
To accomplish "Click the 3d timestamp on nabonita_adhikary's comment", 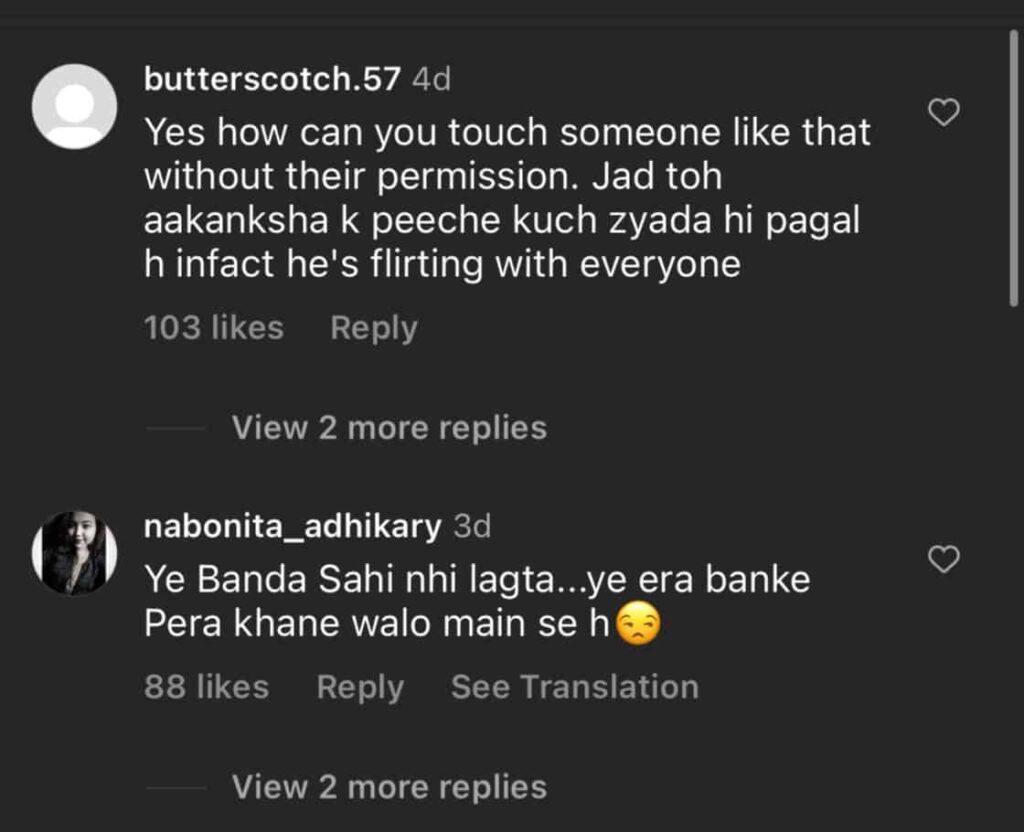I will pos(472,526).
